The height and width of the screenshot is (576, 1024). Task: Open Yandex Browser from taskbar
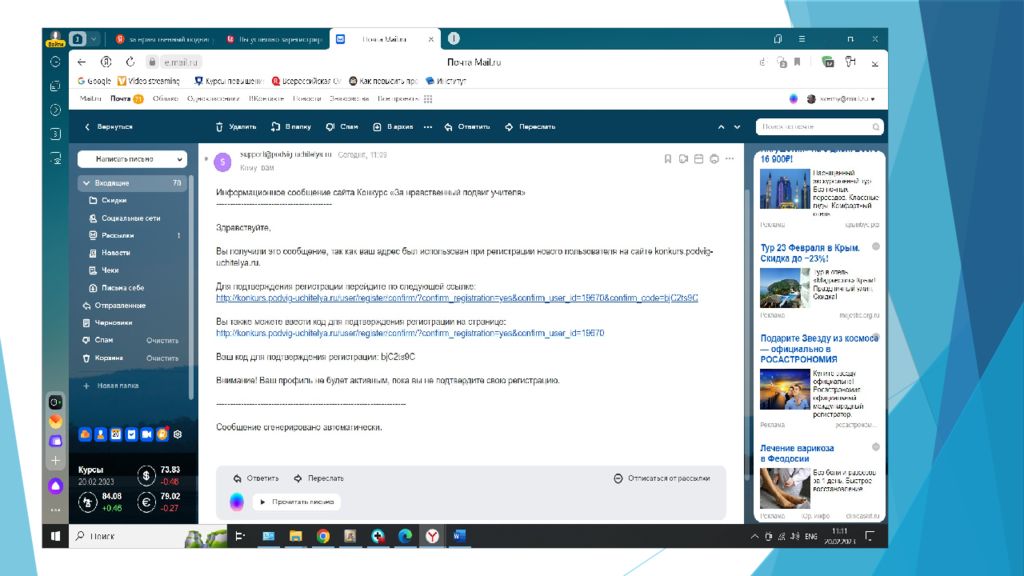tap(432, 536)
